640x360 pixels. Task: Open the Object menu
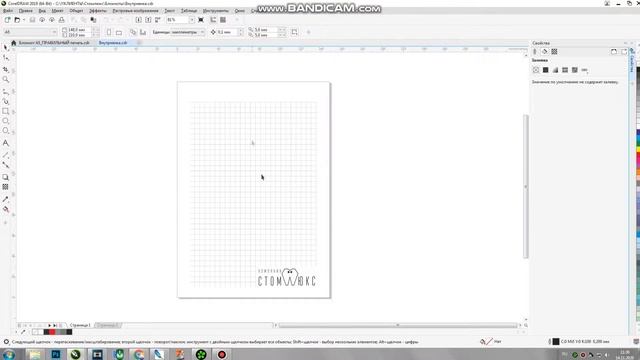[x=76, y=11]
